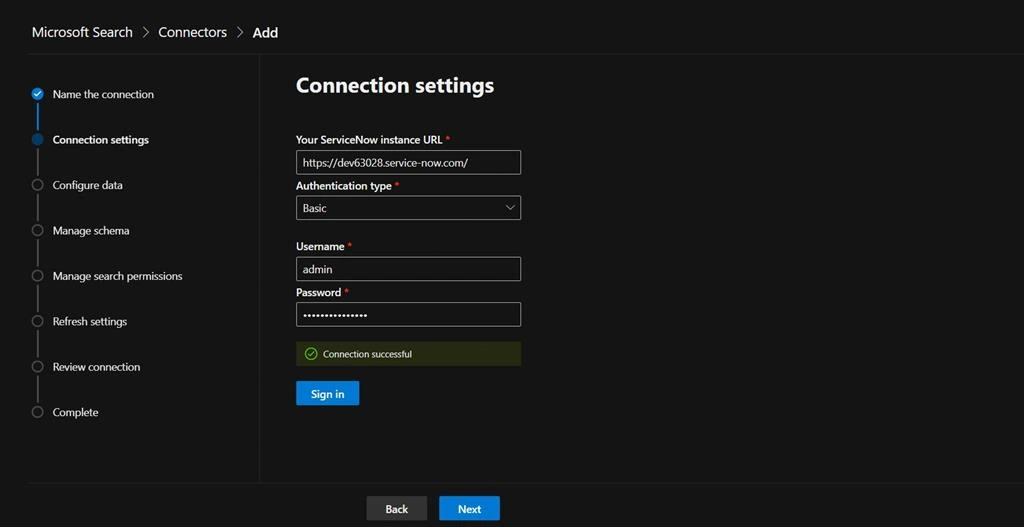Select the Review connection step
The height and width of the screenshot is (527, 1024).
(x=96, y=367)
